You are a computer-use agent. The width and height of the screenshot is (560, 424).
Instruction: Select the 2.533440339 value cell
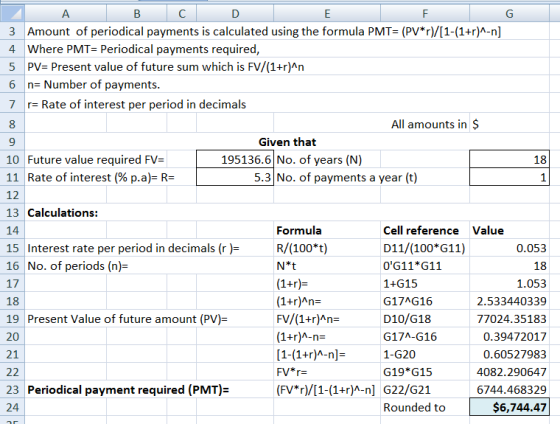pos(509,301)
